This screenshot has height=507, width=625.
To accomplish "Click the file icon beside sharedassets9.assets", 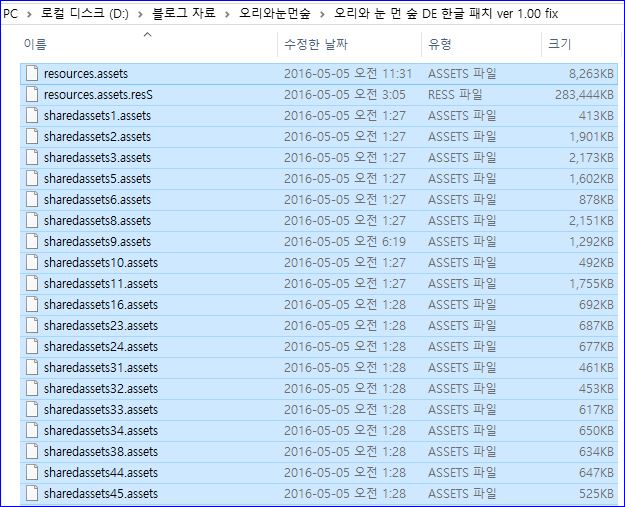I will point(32,242).
